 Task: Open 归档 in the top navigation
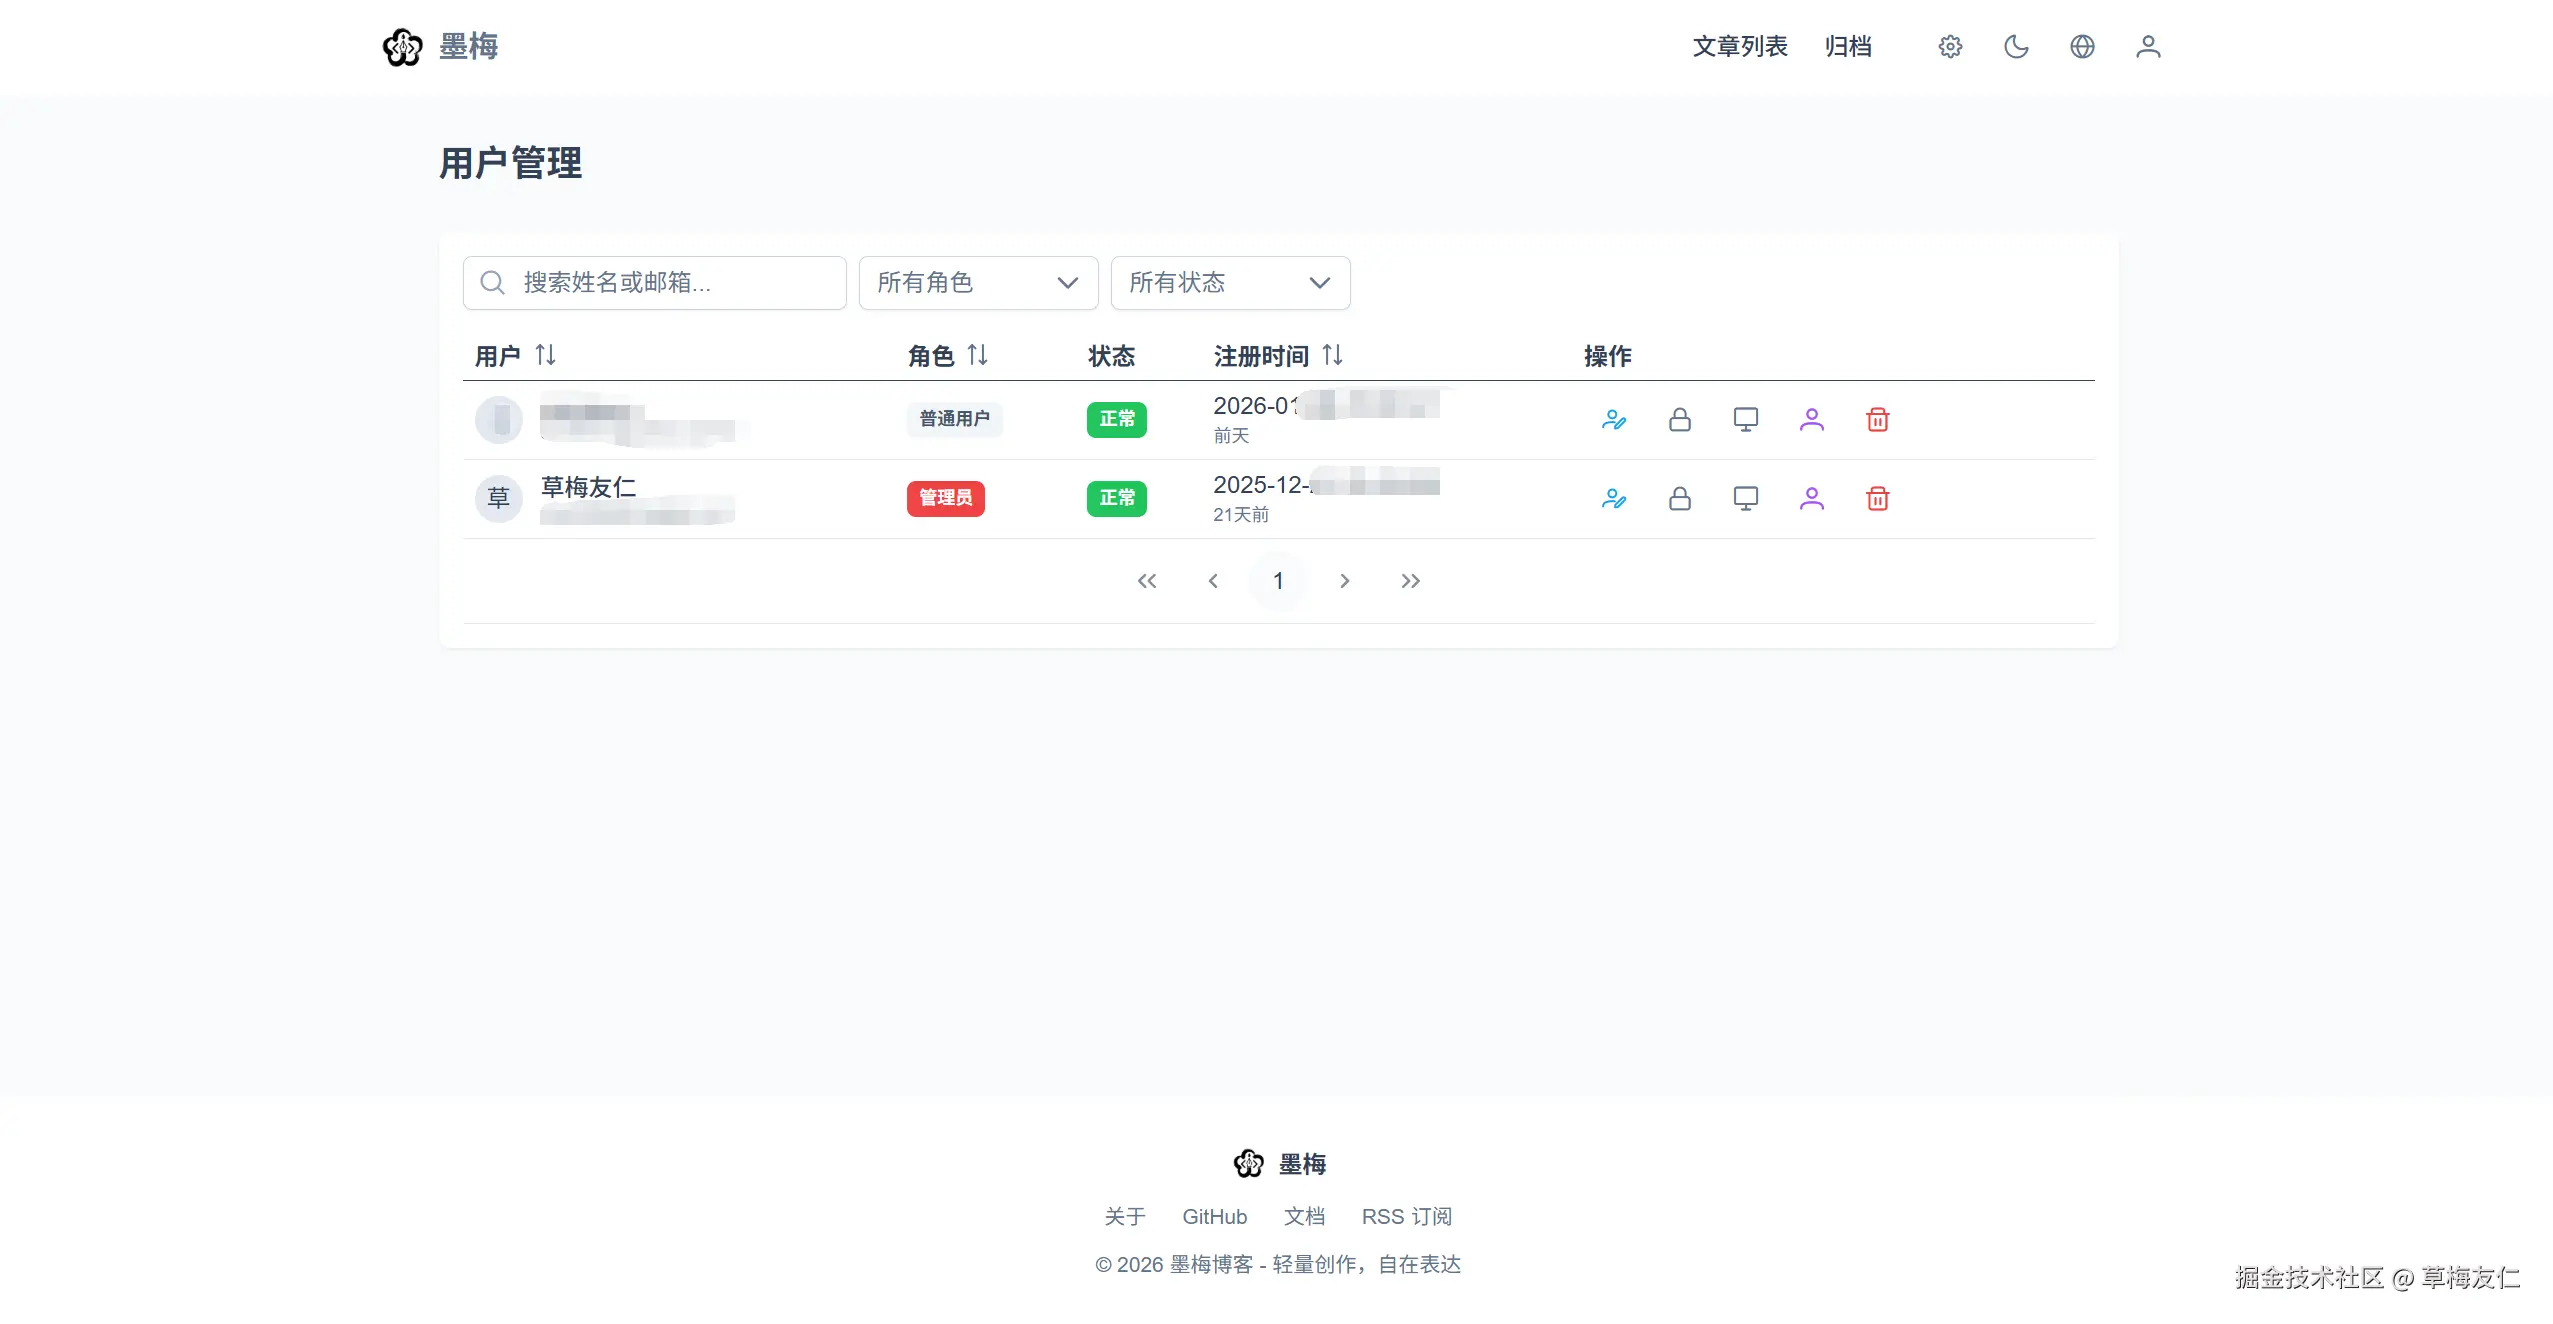point(1847,47)
